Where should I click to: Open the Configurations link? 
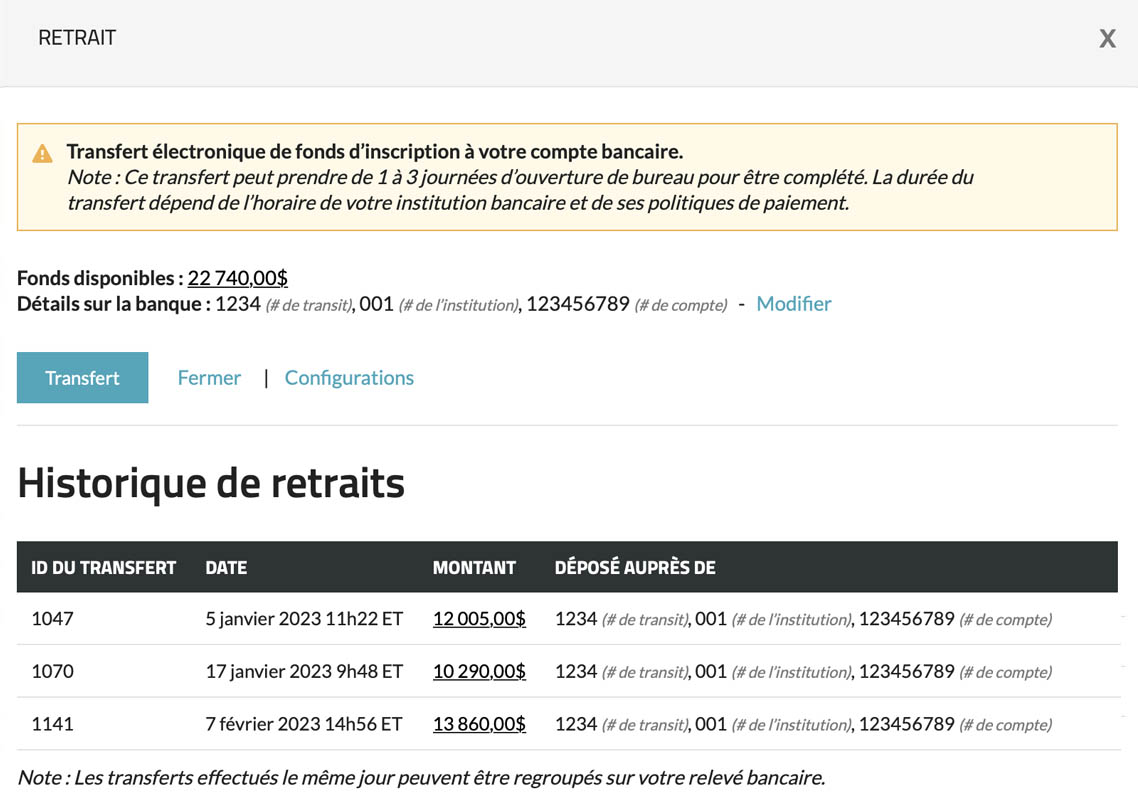click(x=349, y=378)
